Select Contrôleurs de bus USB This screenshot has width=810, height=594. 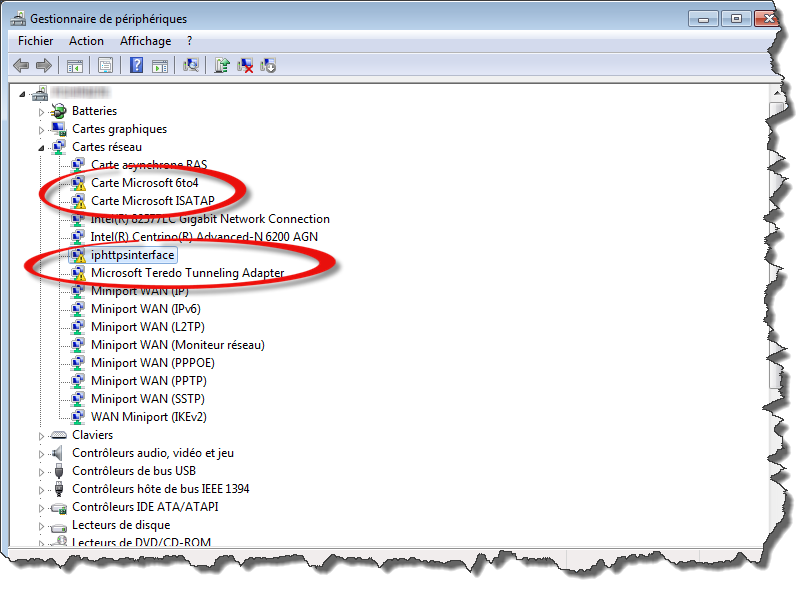click(x=134, y=471)
